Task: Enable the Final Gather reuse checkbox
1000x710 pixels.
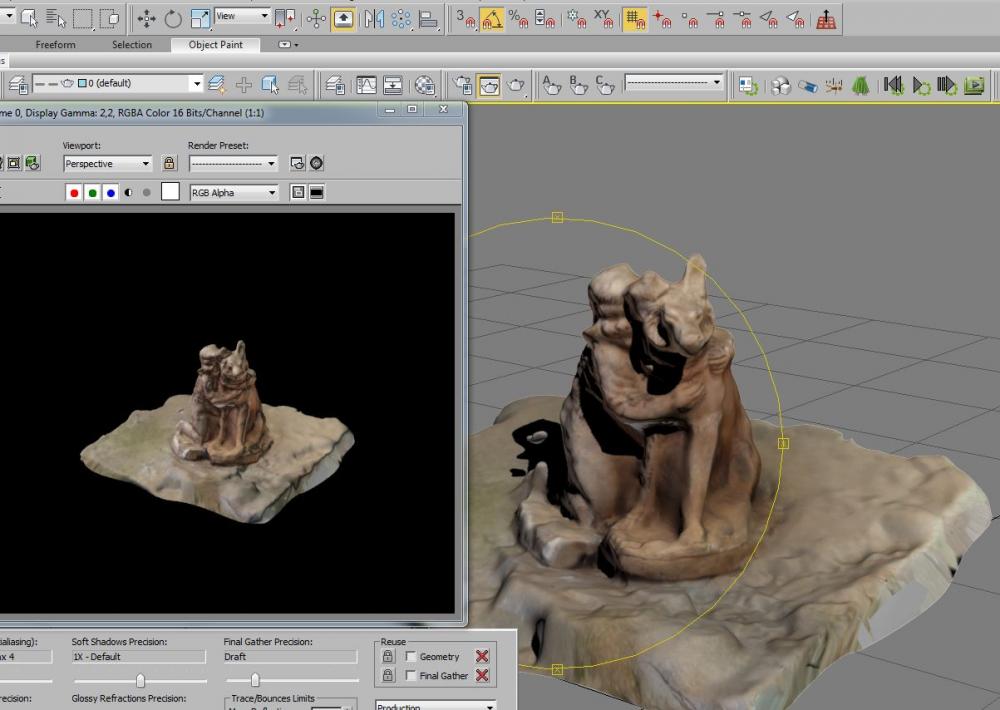Action: (x=411, y=676)
